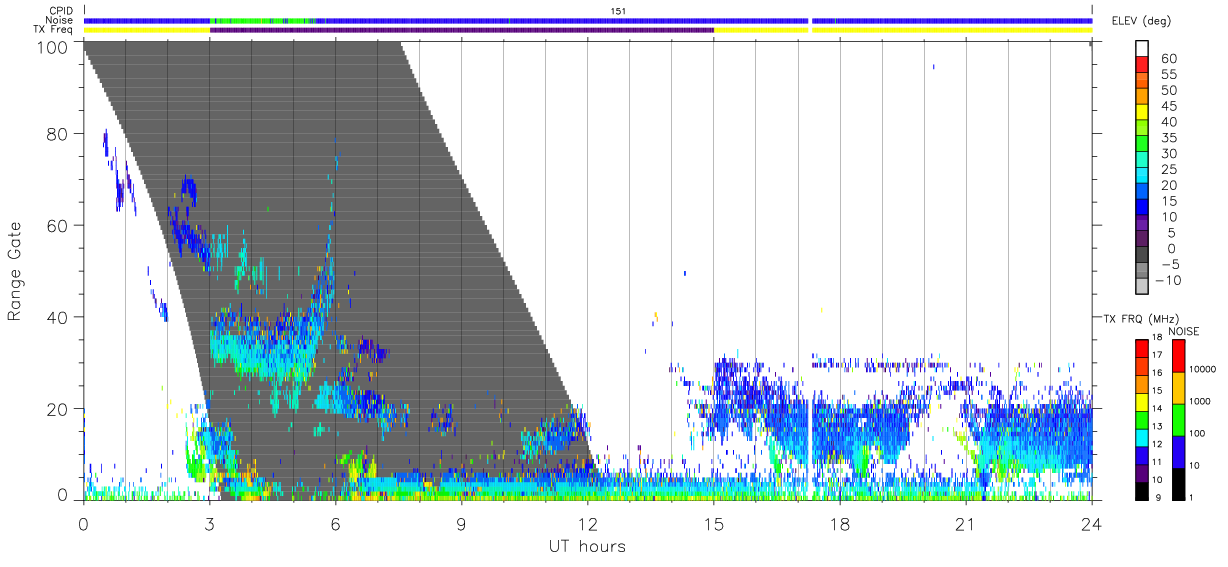Select the NOISE legend value "10000"
The image size is (1228, 567).
[1201, 369]
